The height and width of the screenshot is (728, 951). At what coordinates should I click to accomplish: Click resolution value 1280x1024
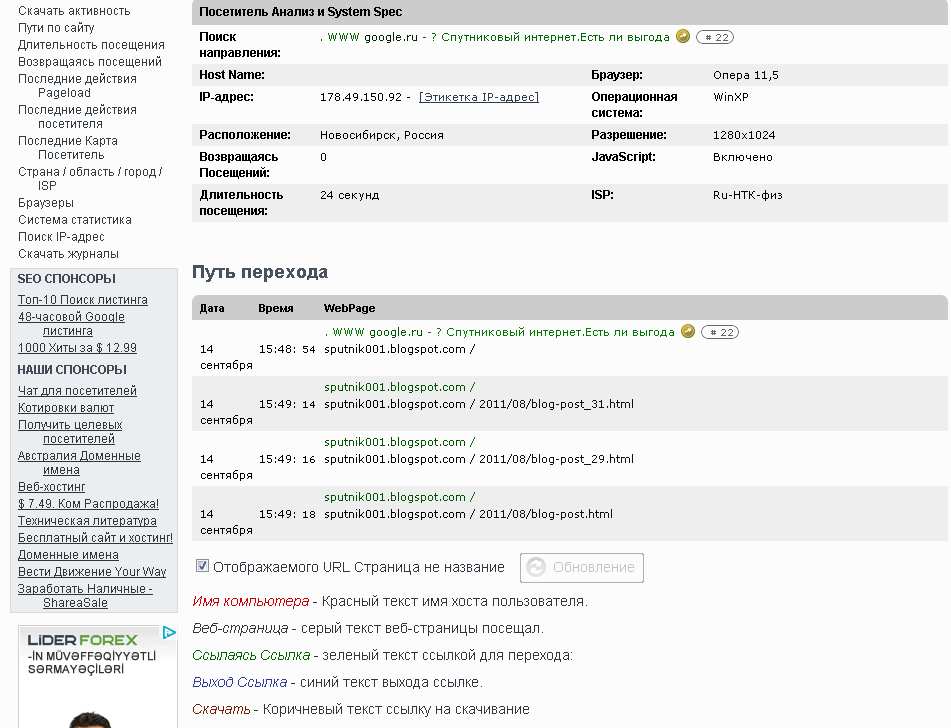coord(744,135)
